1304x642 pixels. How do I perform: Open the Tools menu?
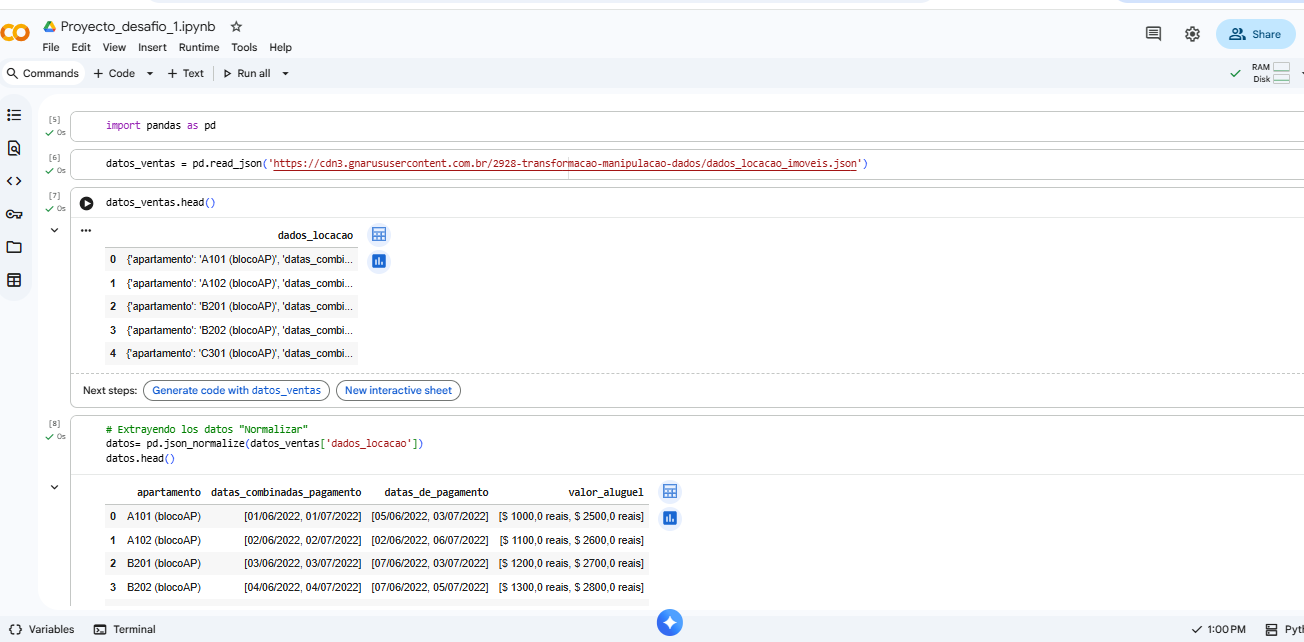[244, 47]
